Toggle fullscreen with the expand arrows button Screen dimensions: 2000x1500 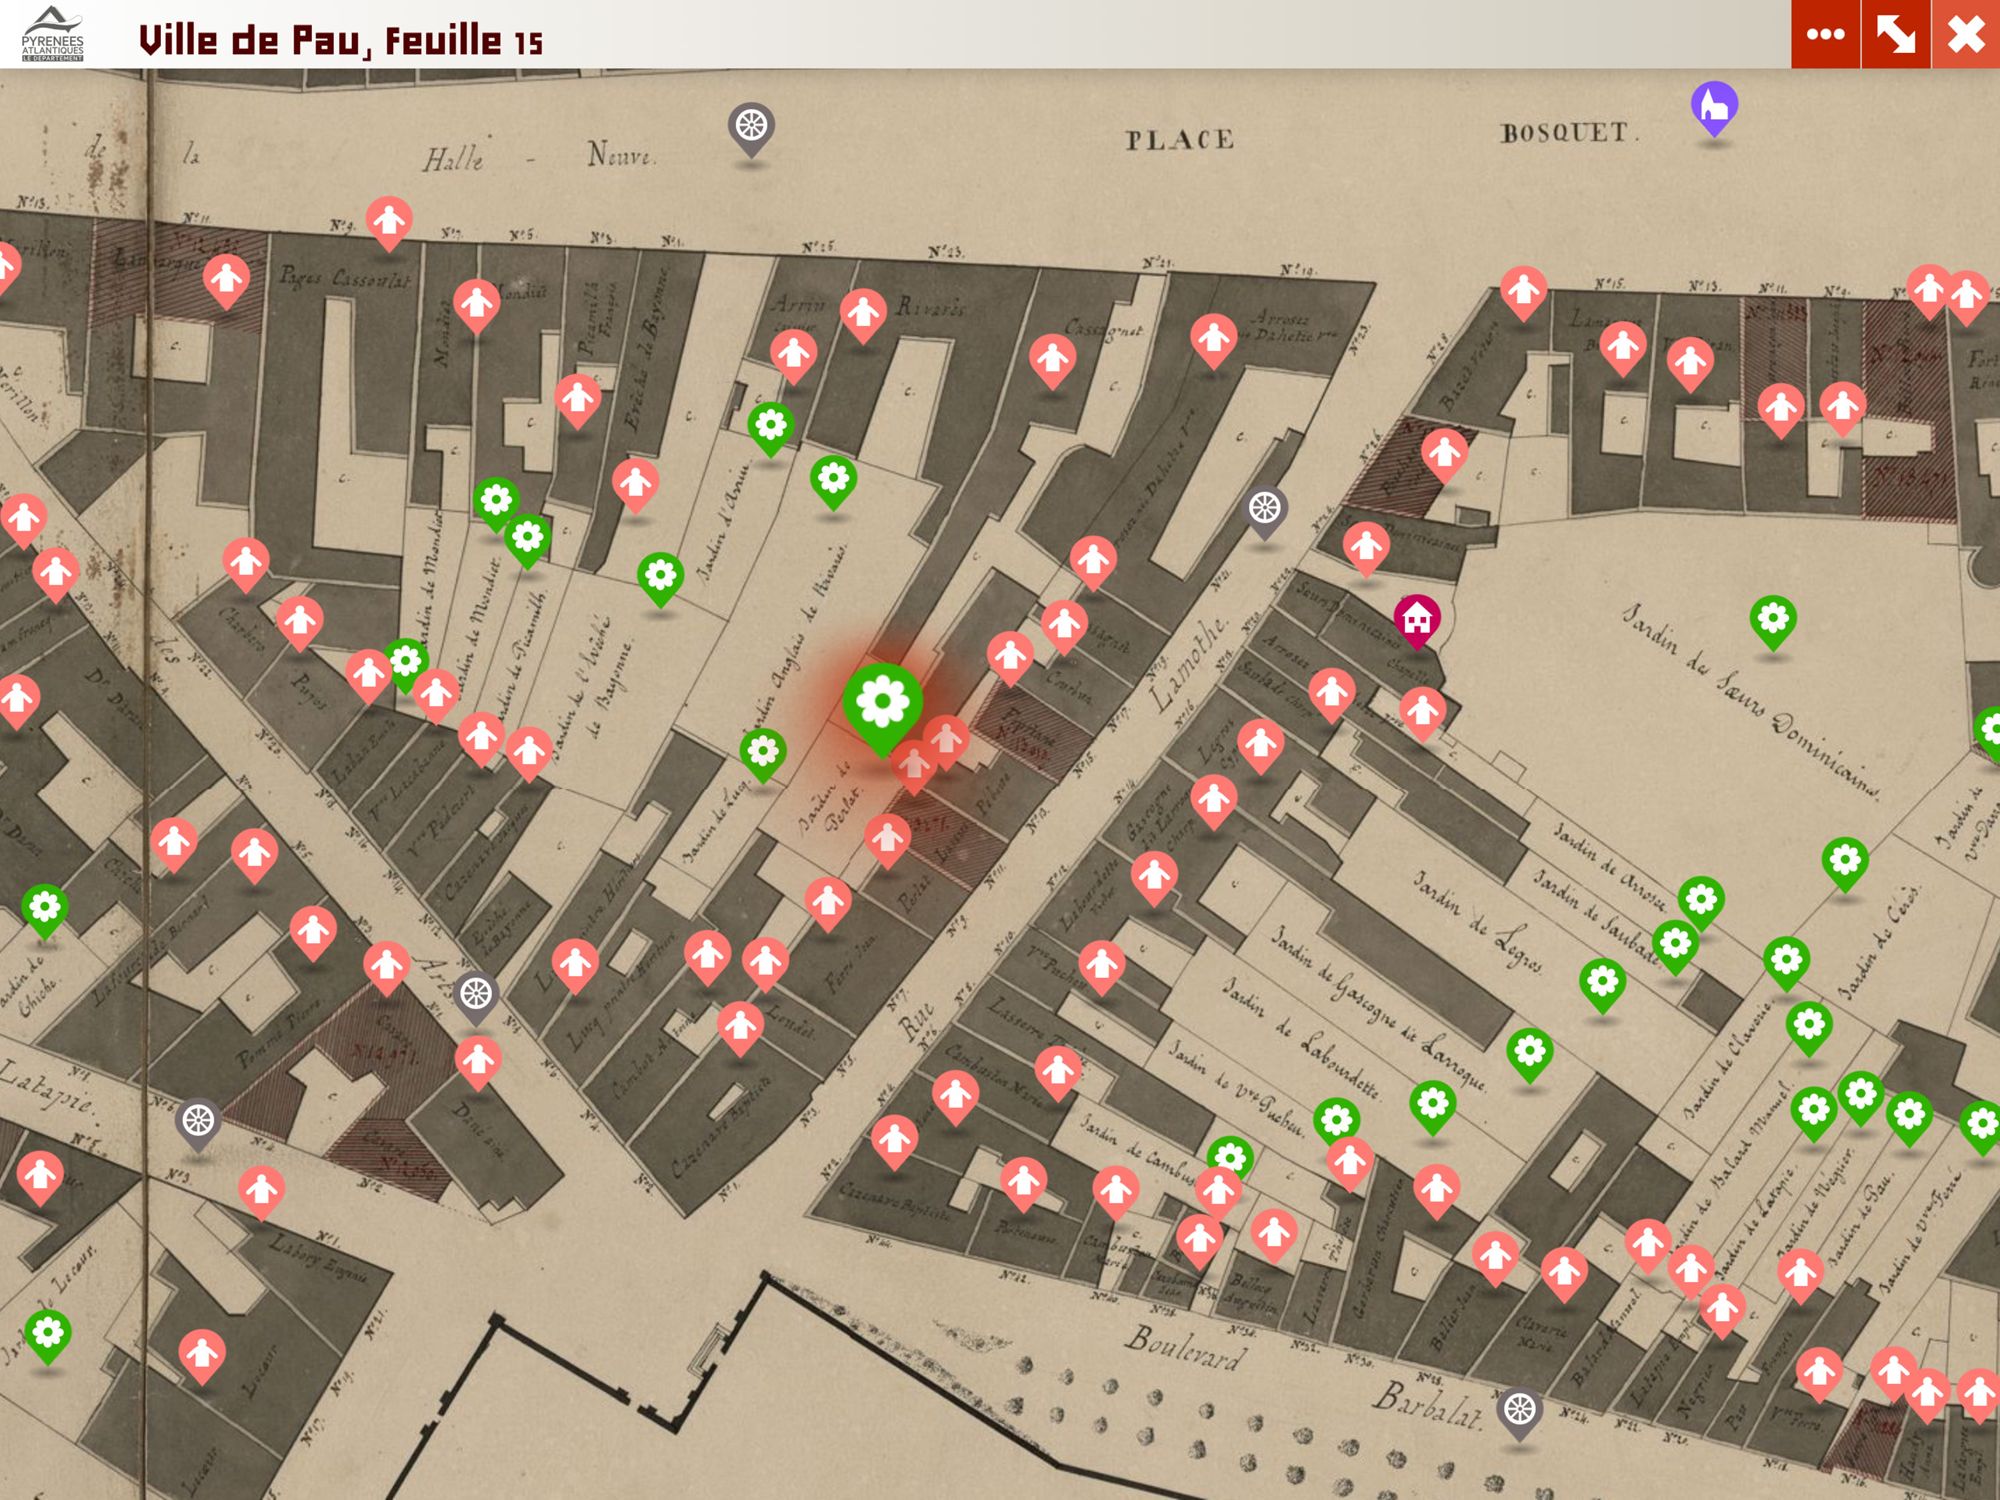pyautogui.click(x=1895, y=34)
